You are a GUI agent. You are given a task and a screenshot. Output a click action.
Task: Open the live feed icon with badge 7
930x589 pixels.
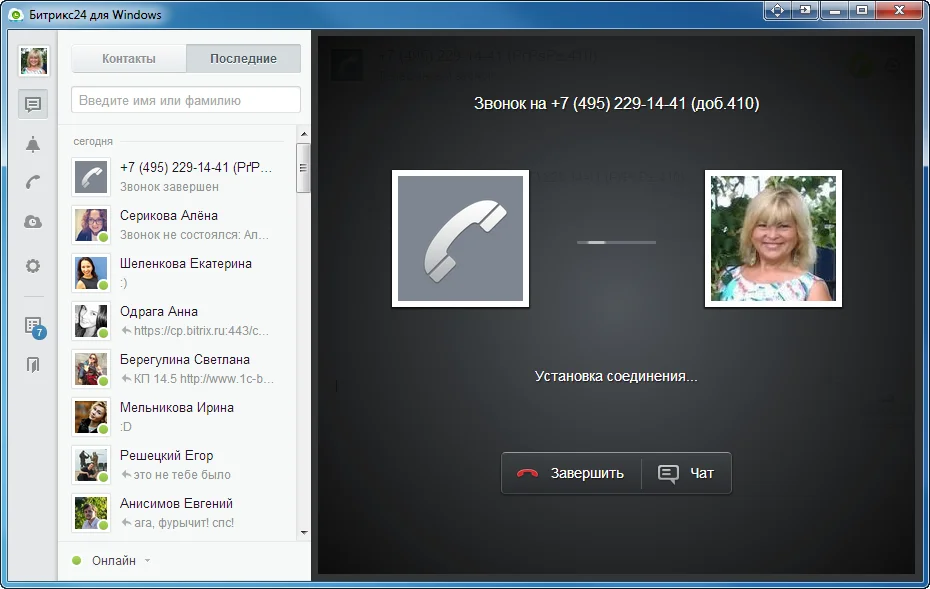(x=33, y=326)
